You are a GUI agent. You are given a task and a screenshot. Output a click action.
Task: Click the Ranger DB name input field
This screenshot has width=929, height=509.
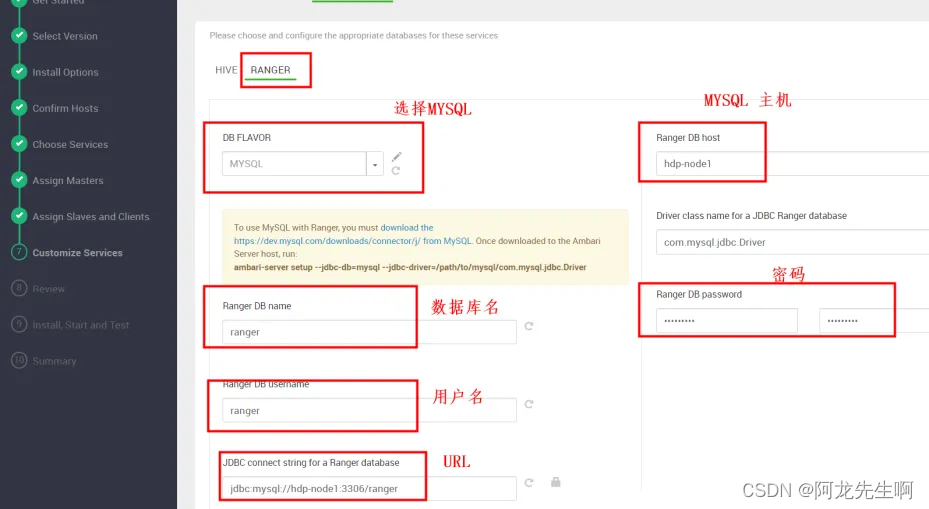click(369, 332)
